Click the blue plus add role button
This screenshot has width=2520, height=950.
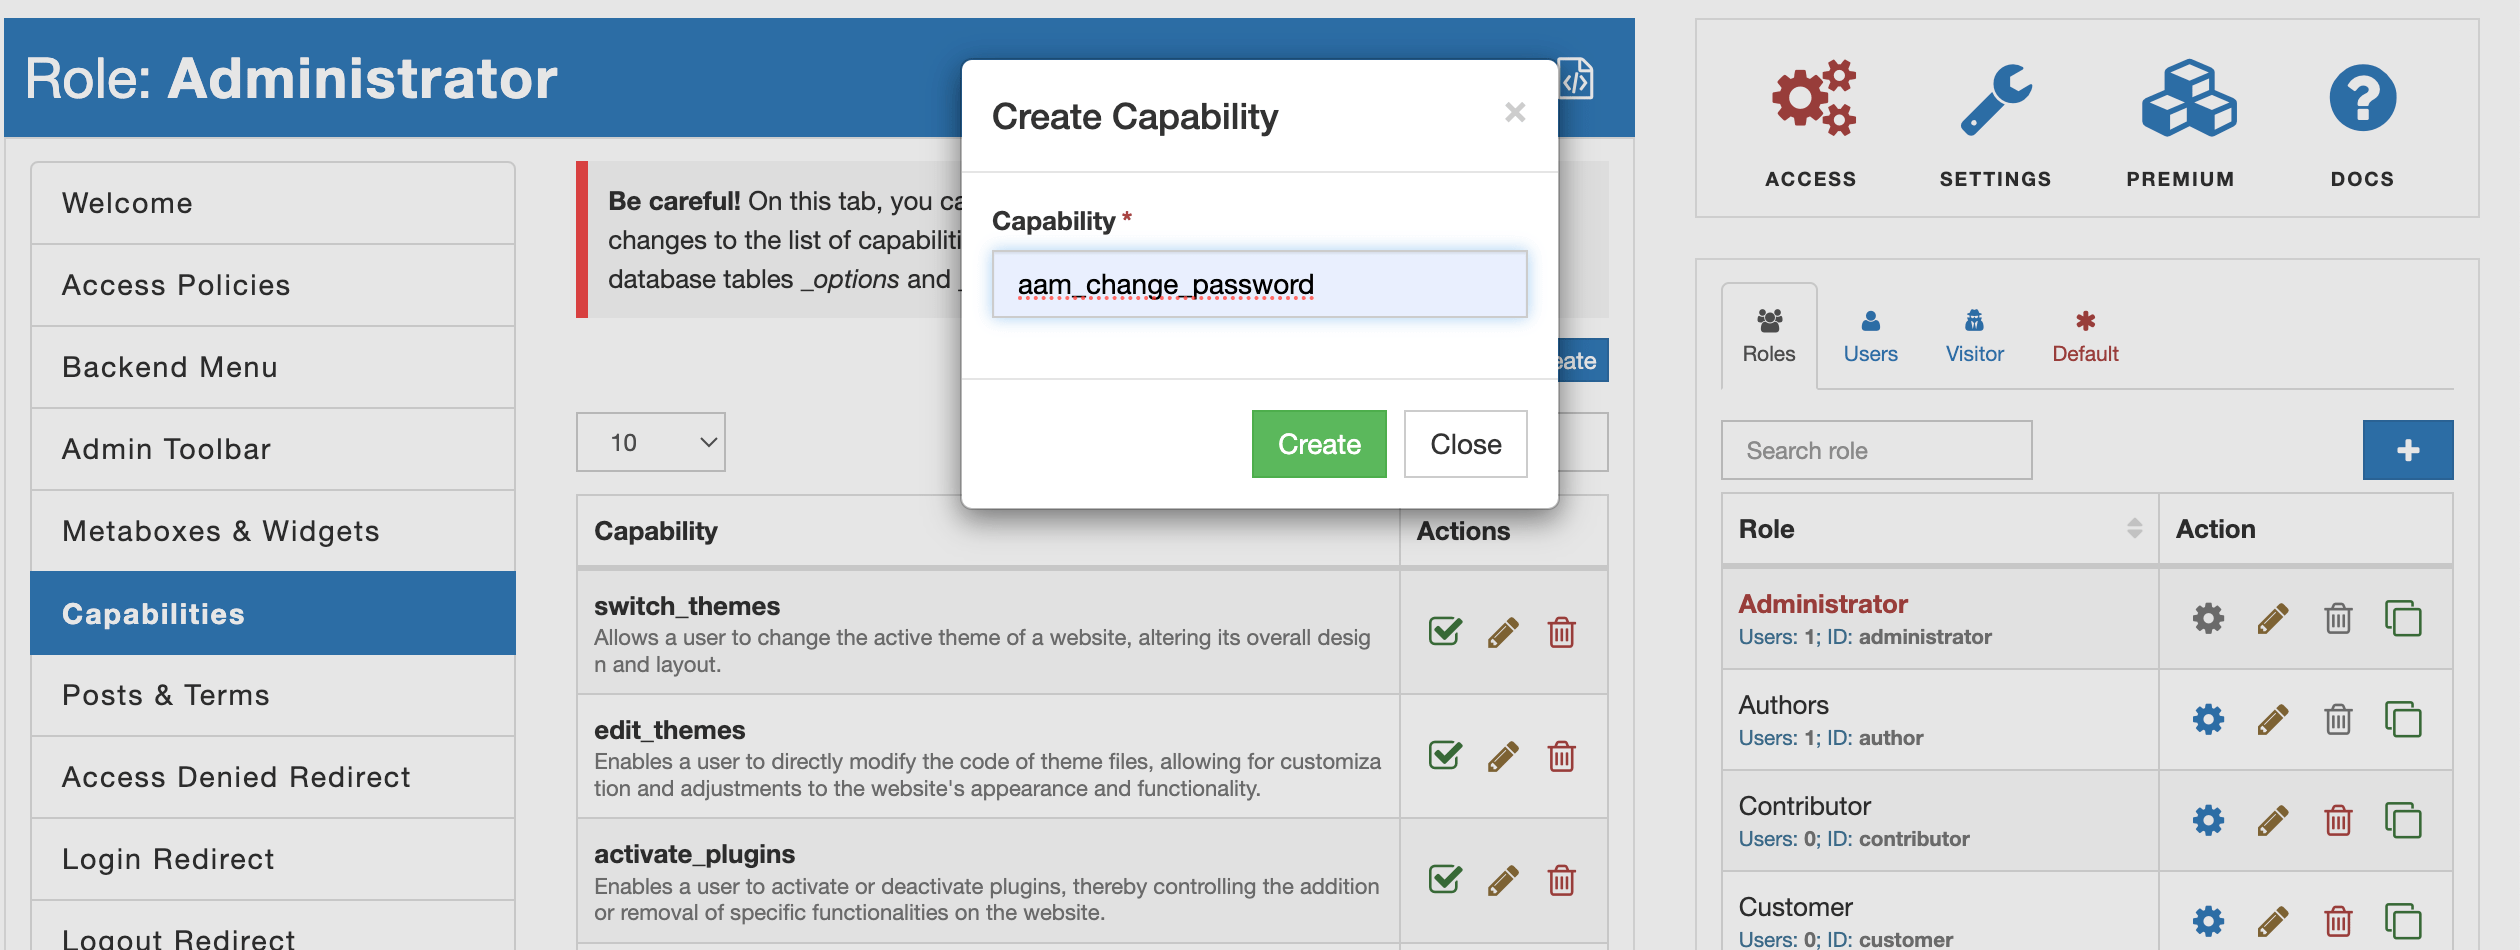[2408, 450]
